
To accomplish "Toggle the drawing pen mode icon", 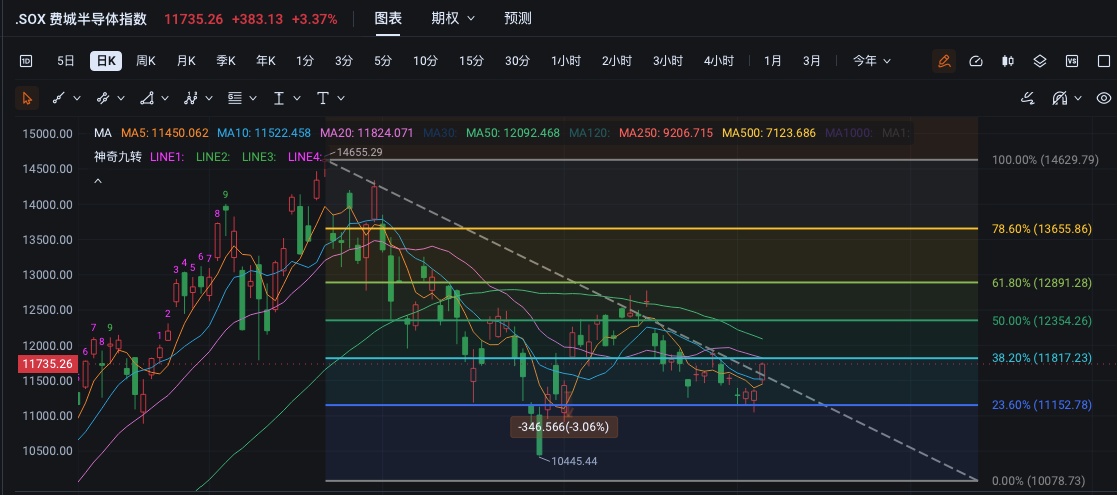I will pyautogui.click(x=945, y=61).
